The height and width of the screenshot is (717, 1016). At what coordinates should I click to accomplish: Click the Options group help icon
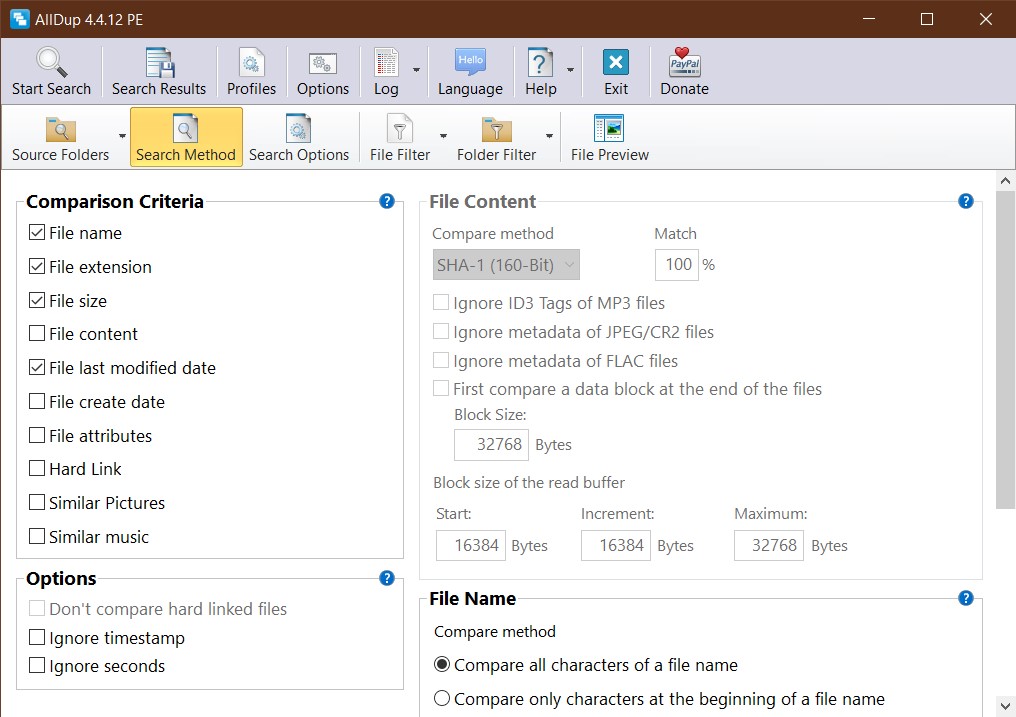[x=387, y=578]
